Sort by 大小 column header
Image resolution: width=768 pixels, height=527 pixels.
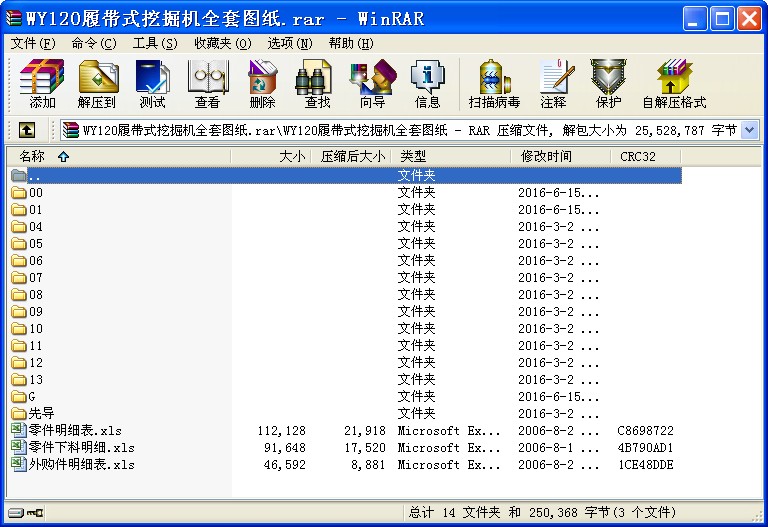tap(270, 157)
